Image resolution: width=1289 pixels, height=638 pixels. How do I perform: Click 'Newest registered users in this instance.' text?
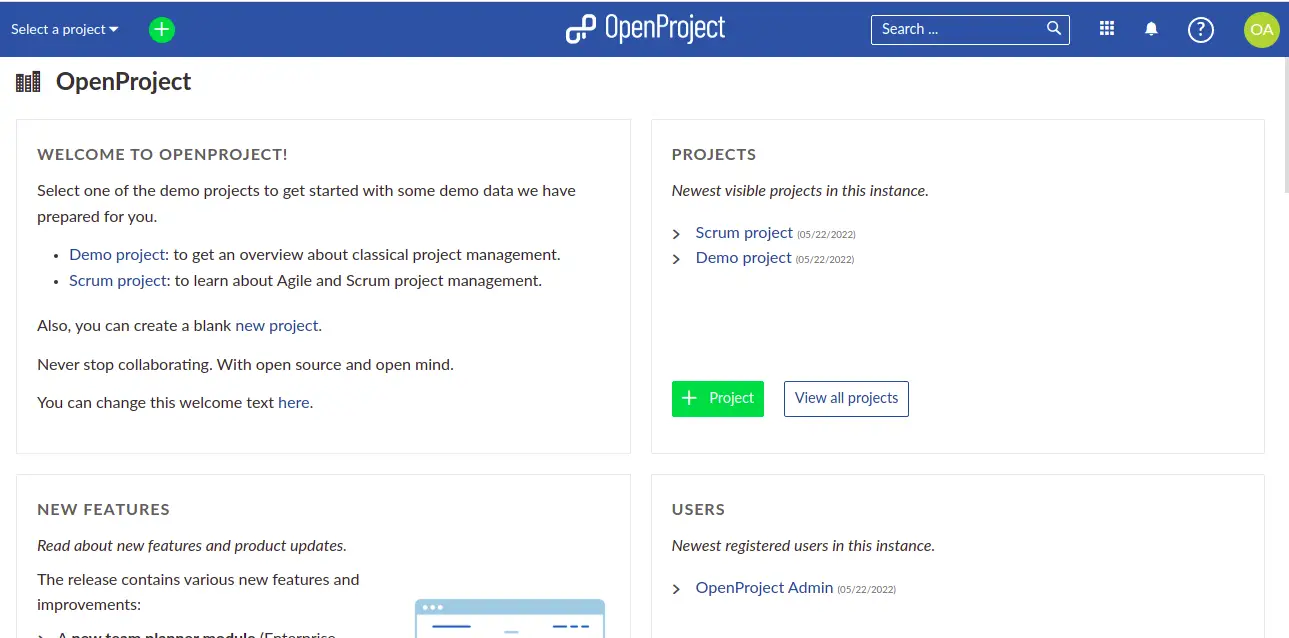click(x=803, y=546)
